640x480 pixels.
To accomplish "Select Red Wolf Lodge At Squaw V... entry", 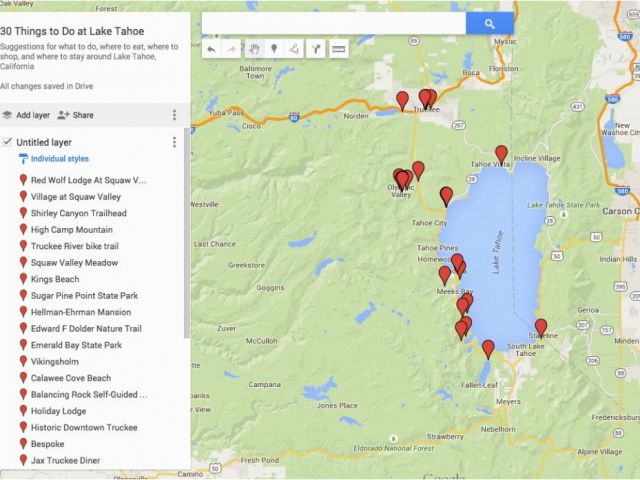I will (x=88, y=180).
